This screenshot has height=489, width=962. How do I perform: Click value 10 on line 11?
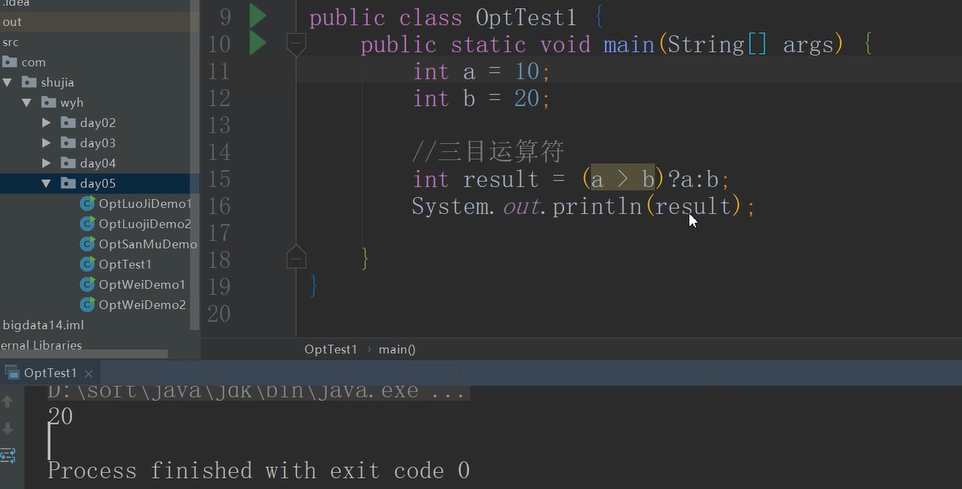pyautogui.click(x=527, y=72)
